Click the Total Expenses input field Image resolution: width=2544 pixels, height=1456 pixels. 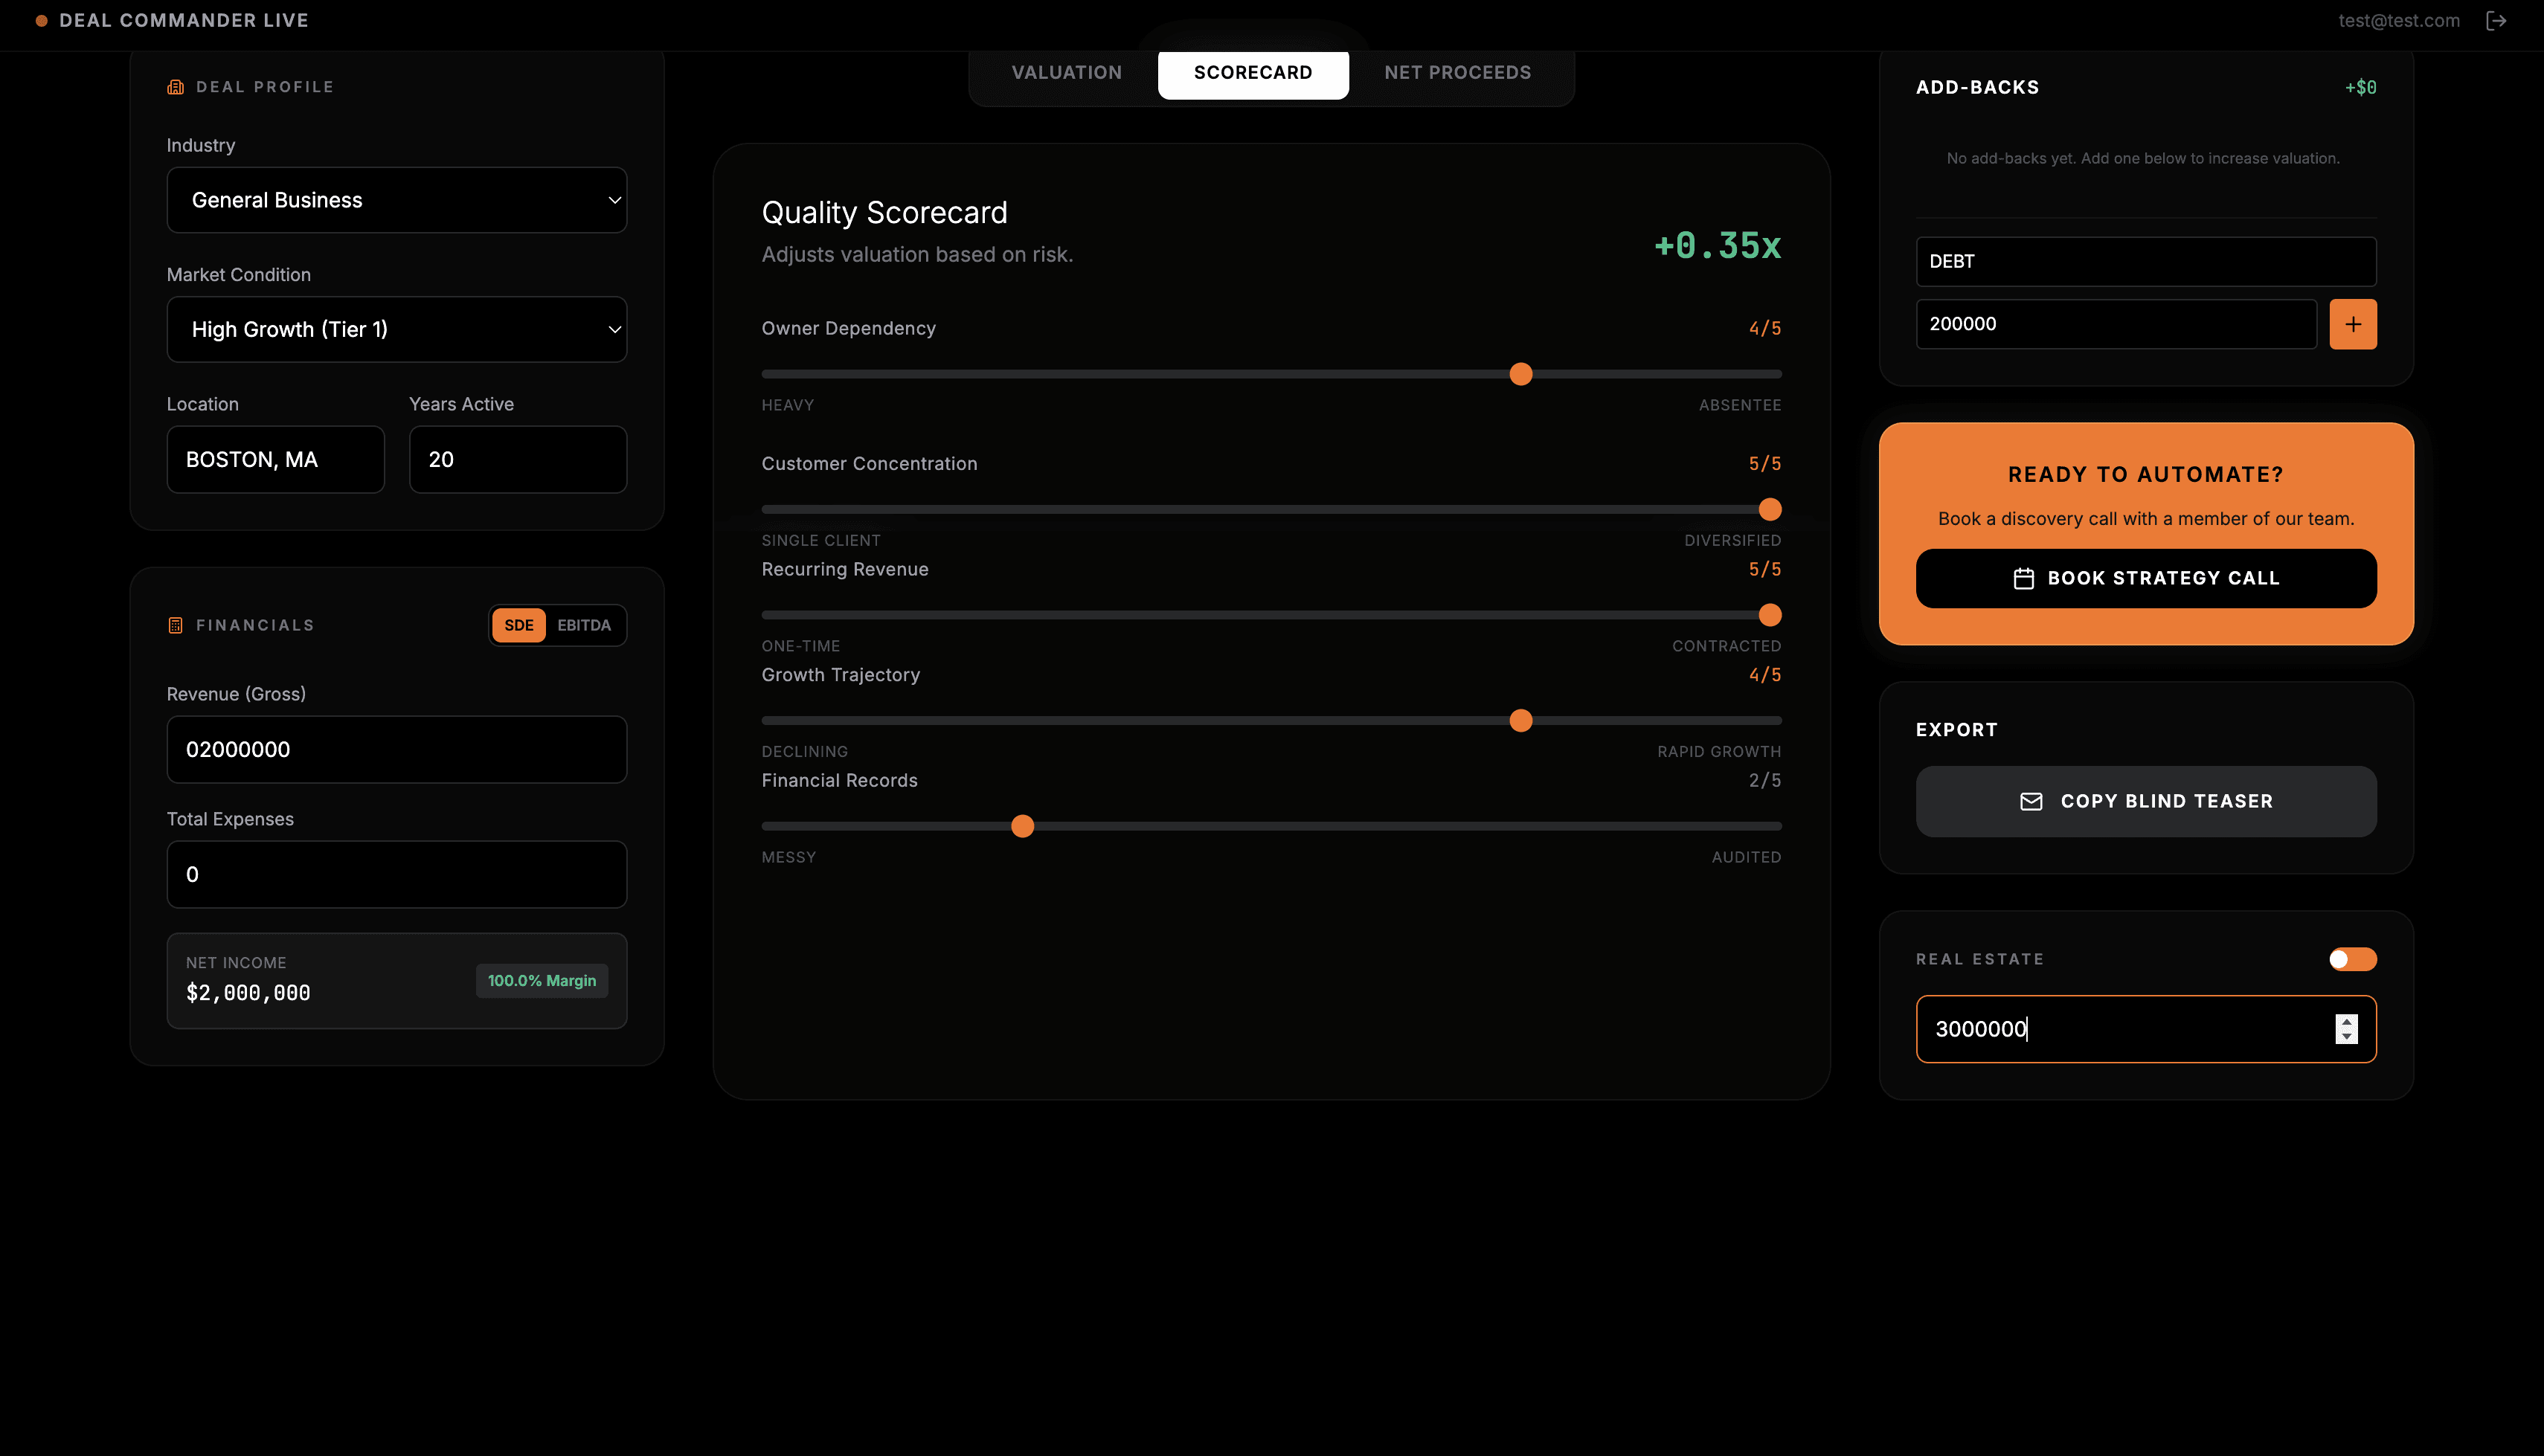pyautogui.click(x=397, y=874)
